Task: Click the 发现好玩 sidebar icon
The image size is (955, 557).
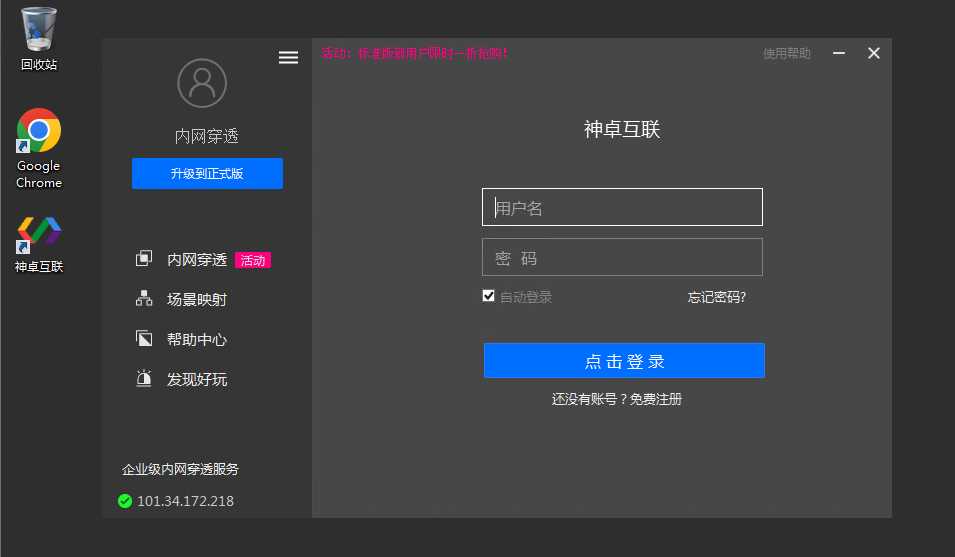Action: coord(144,379)
